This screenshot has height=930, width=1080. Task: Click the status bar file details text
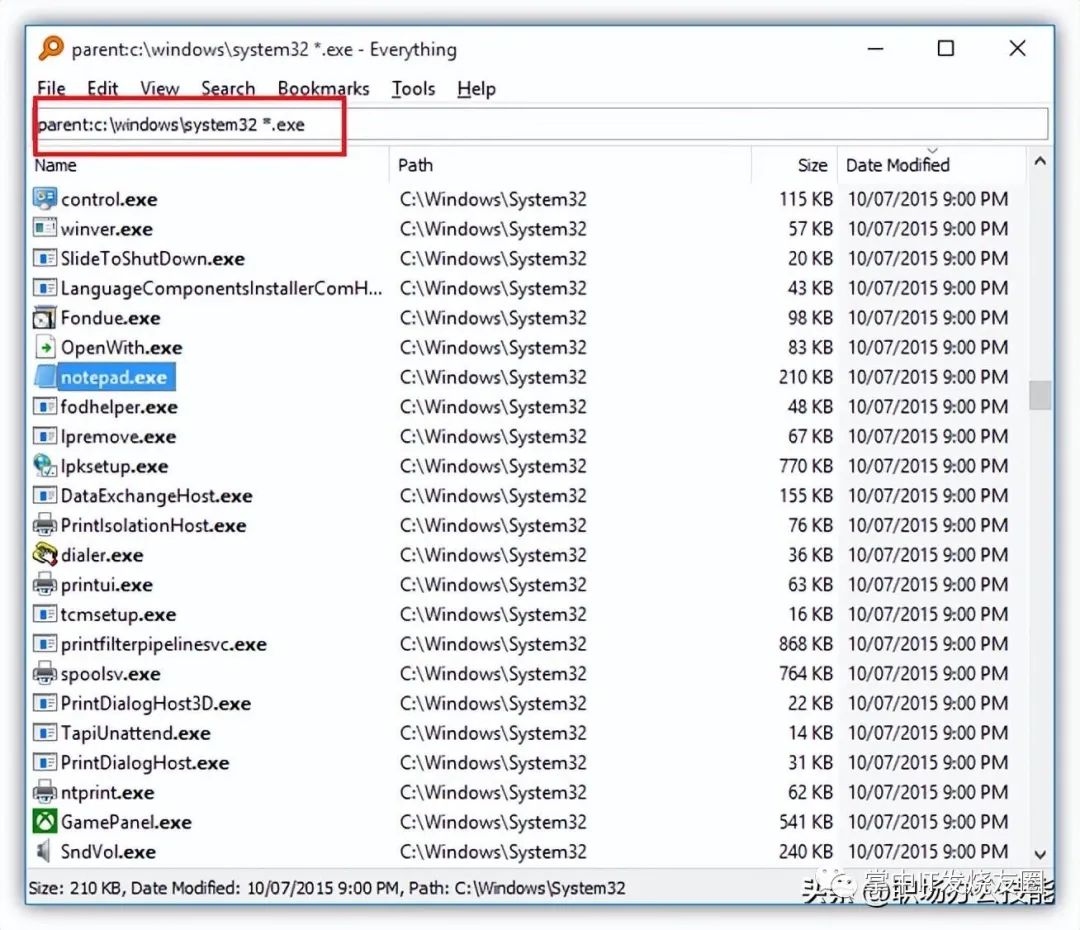(326, 887)
